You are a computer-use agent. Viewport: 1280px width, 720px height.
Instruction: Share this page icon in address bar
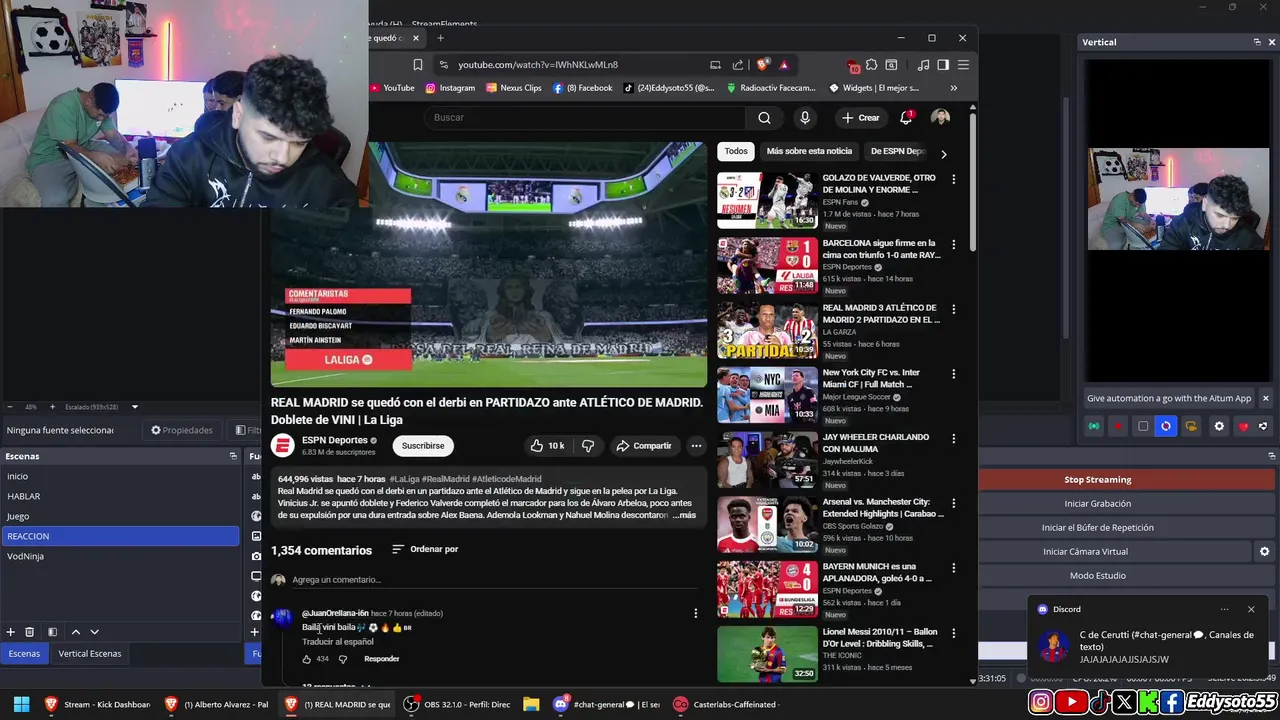[737, 65]
